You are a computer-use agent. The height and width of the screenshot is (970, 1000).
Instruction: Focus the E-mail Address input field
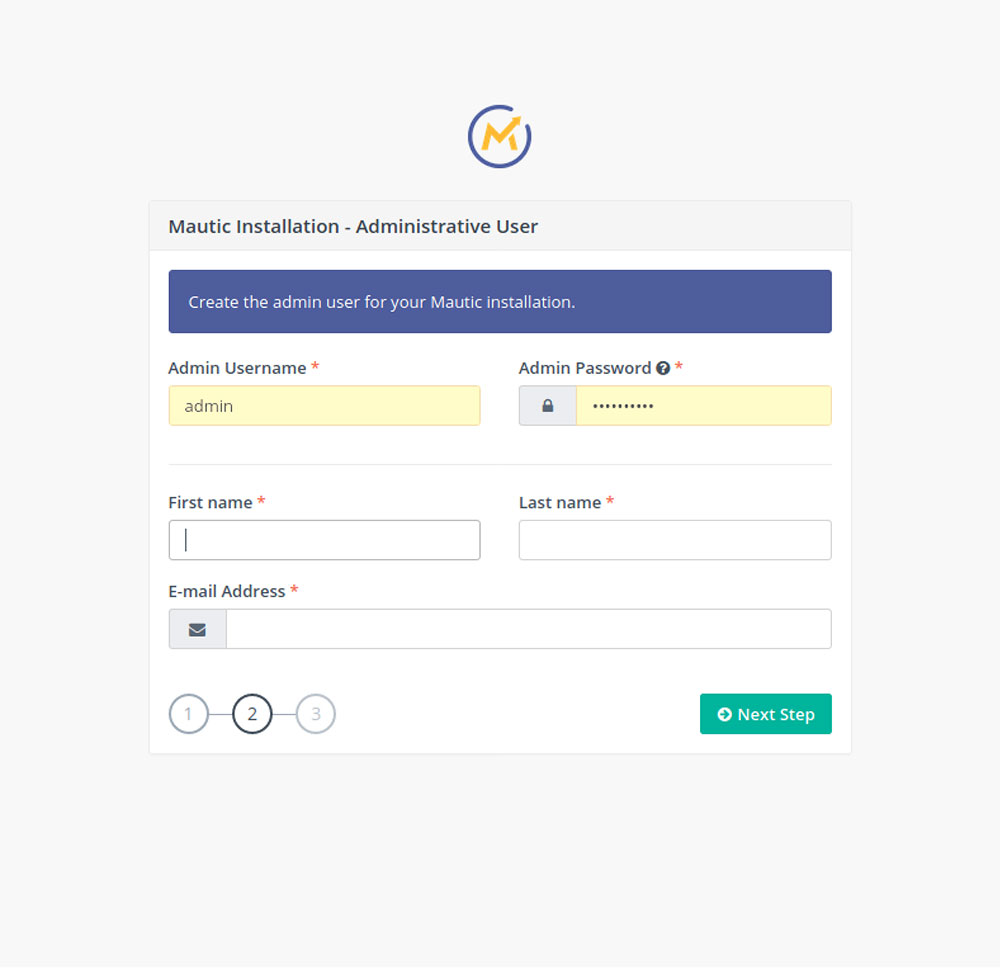528,629
